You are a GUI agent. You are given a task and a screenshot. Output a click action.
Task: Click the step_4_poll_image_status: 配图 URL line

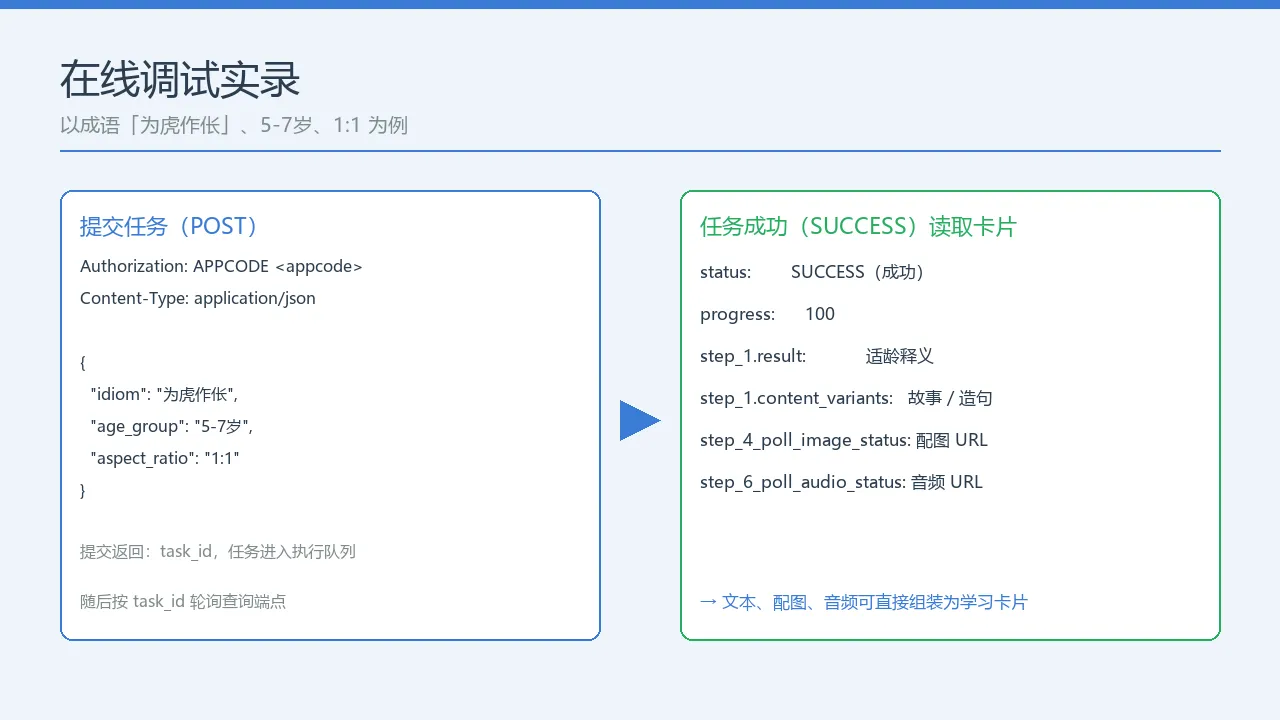844,440
